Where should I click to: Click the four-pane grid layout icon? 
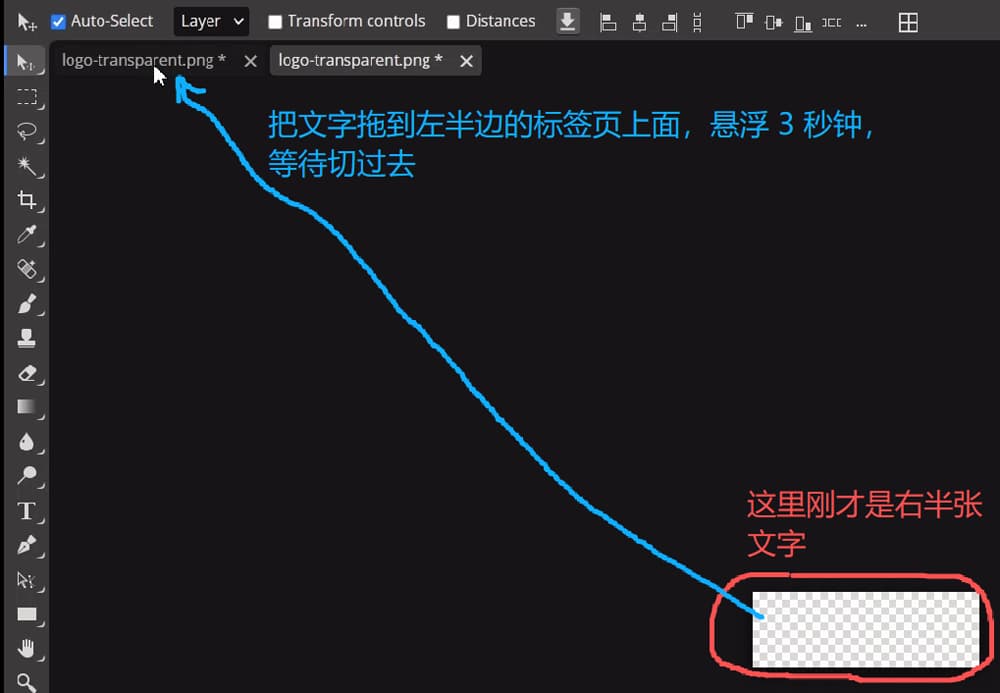coord(908,22)
